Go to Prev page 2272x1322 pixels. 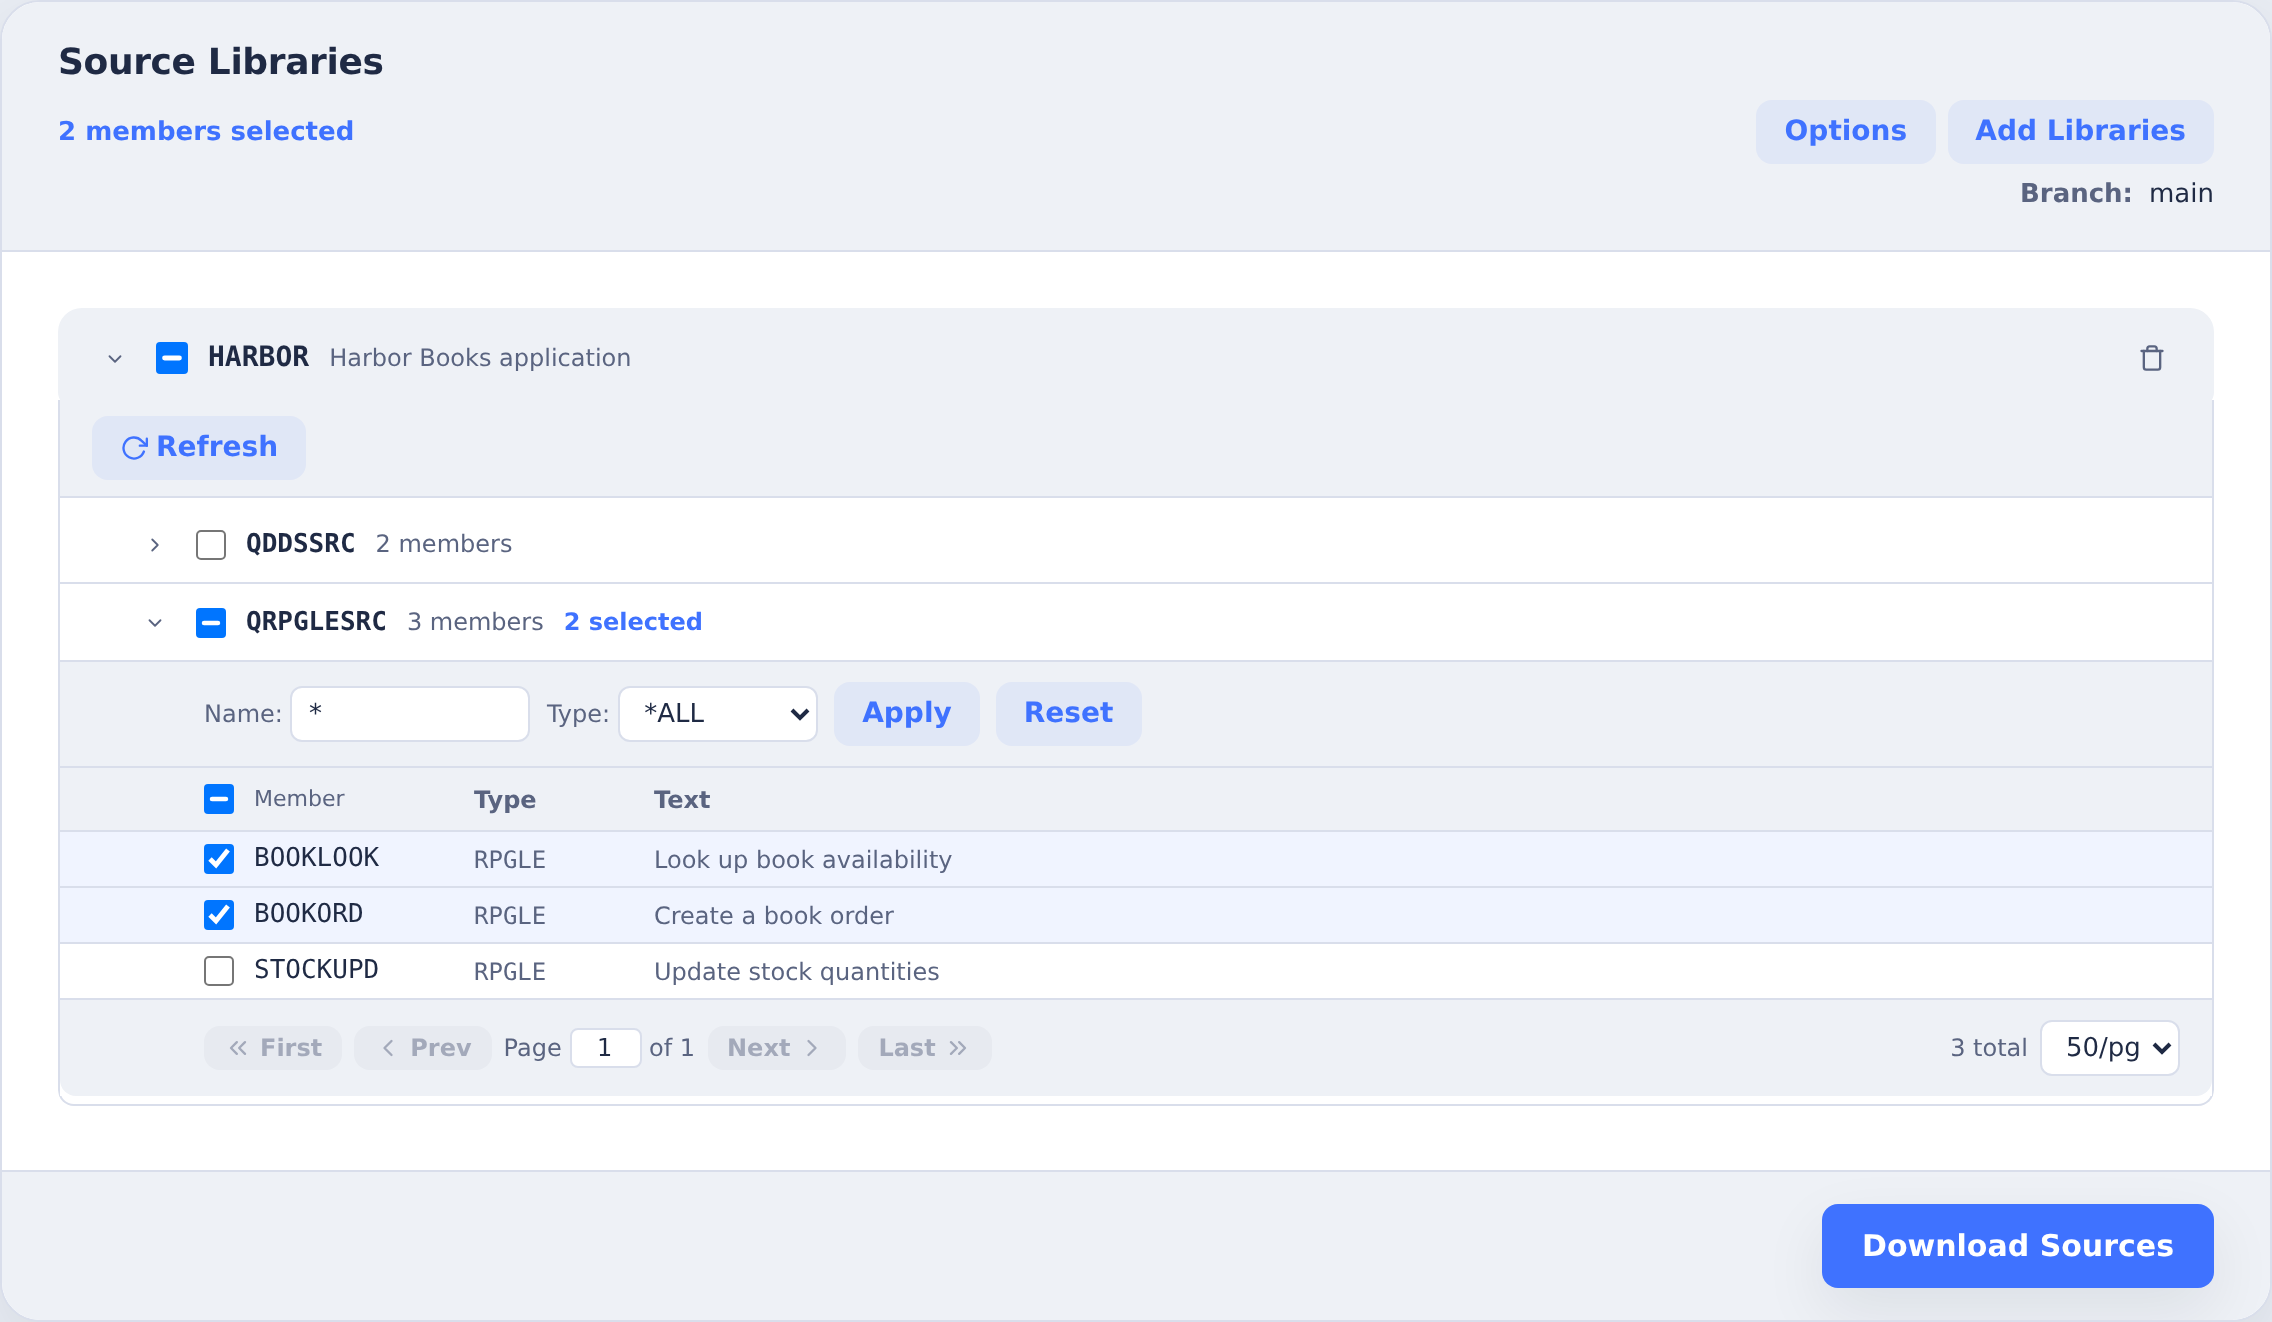[x=423, y=1048]
